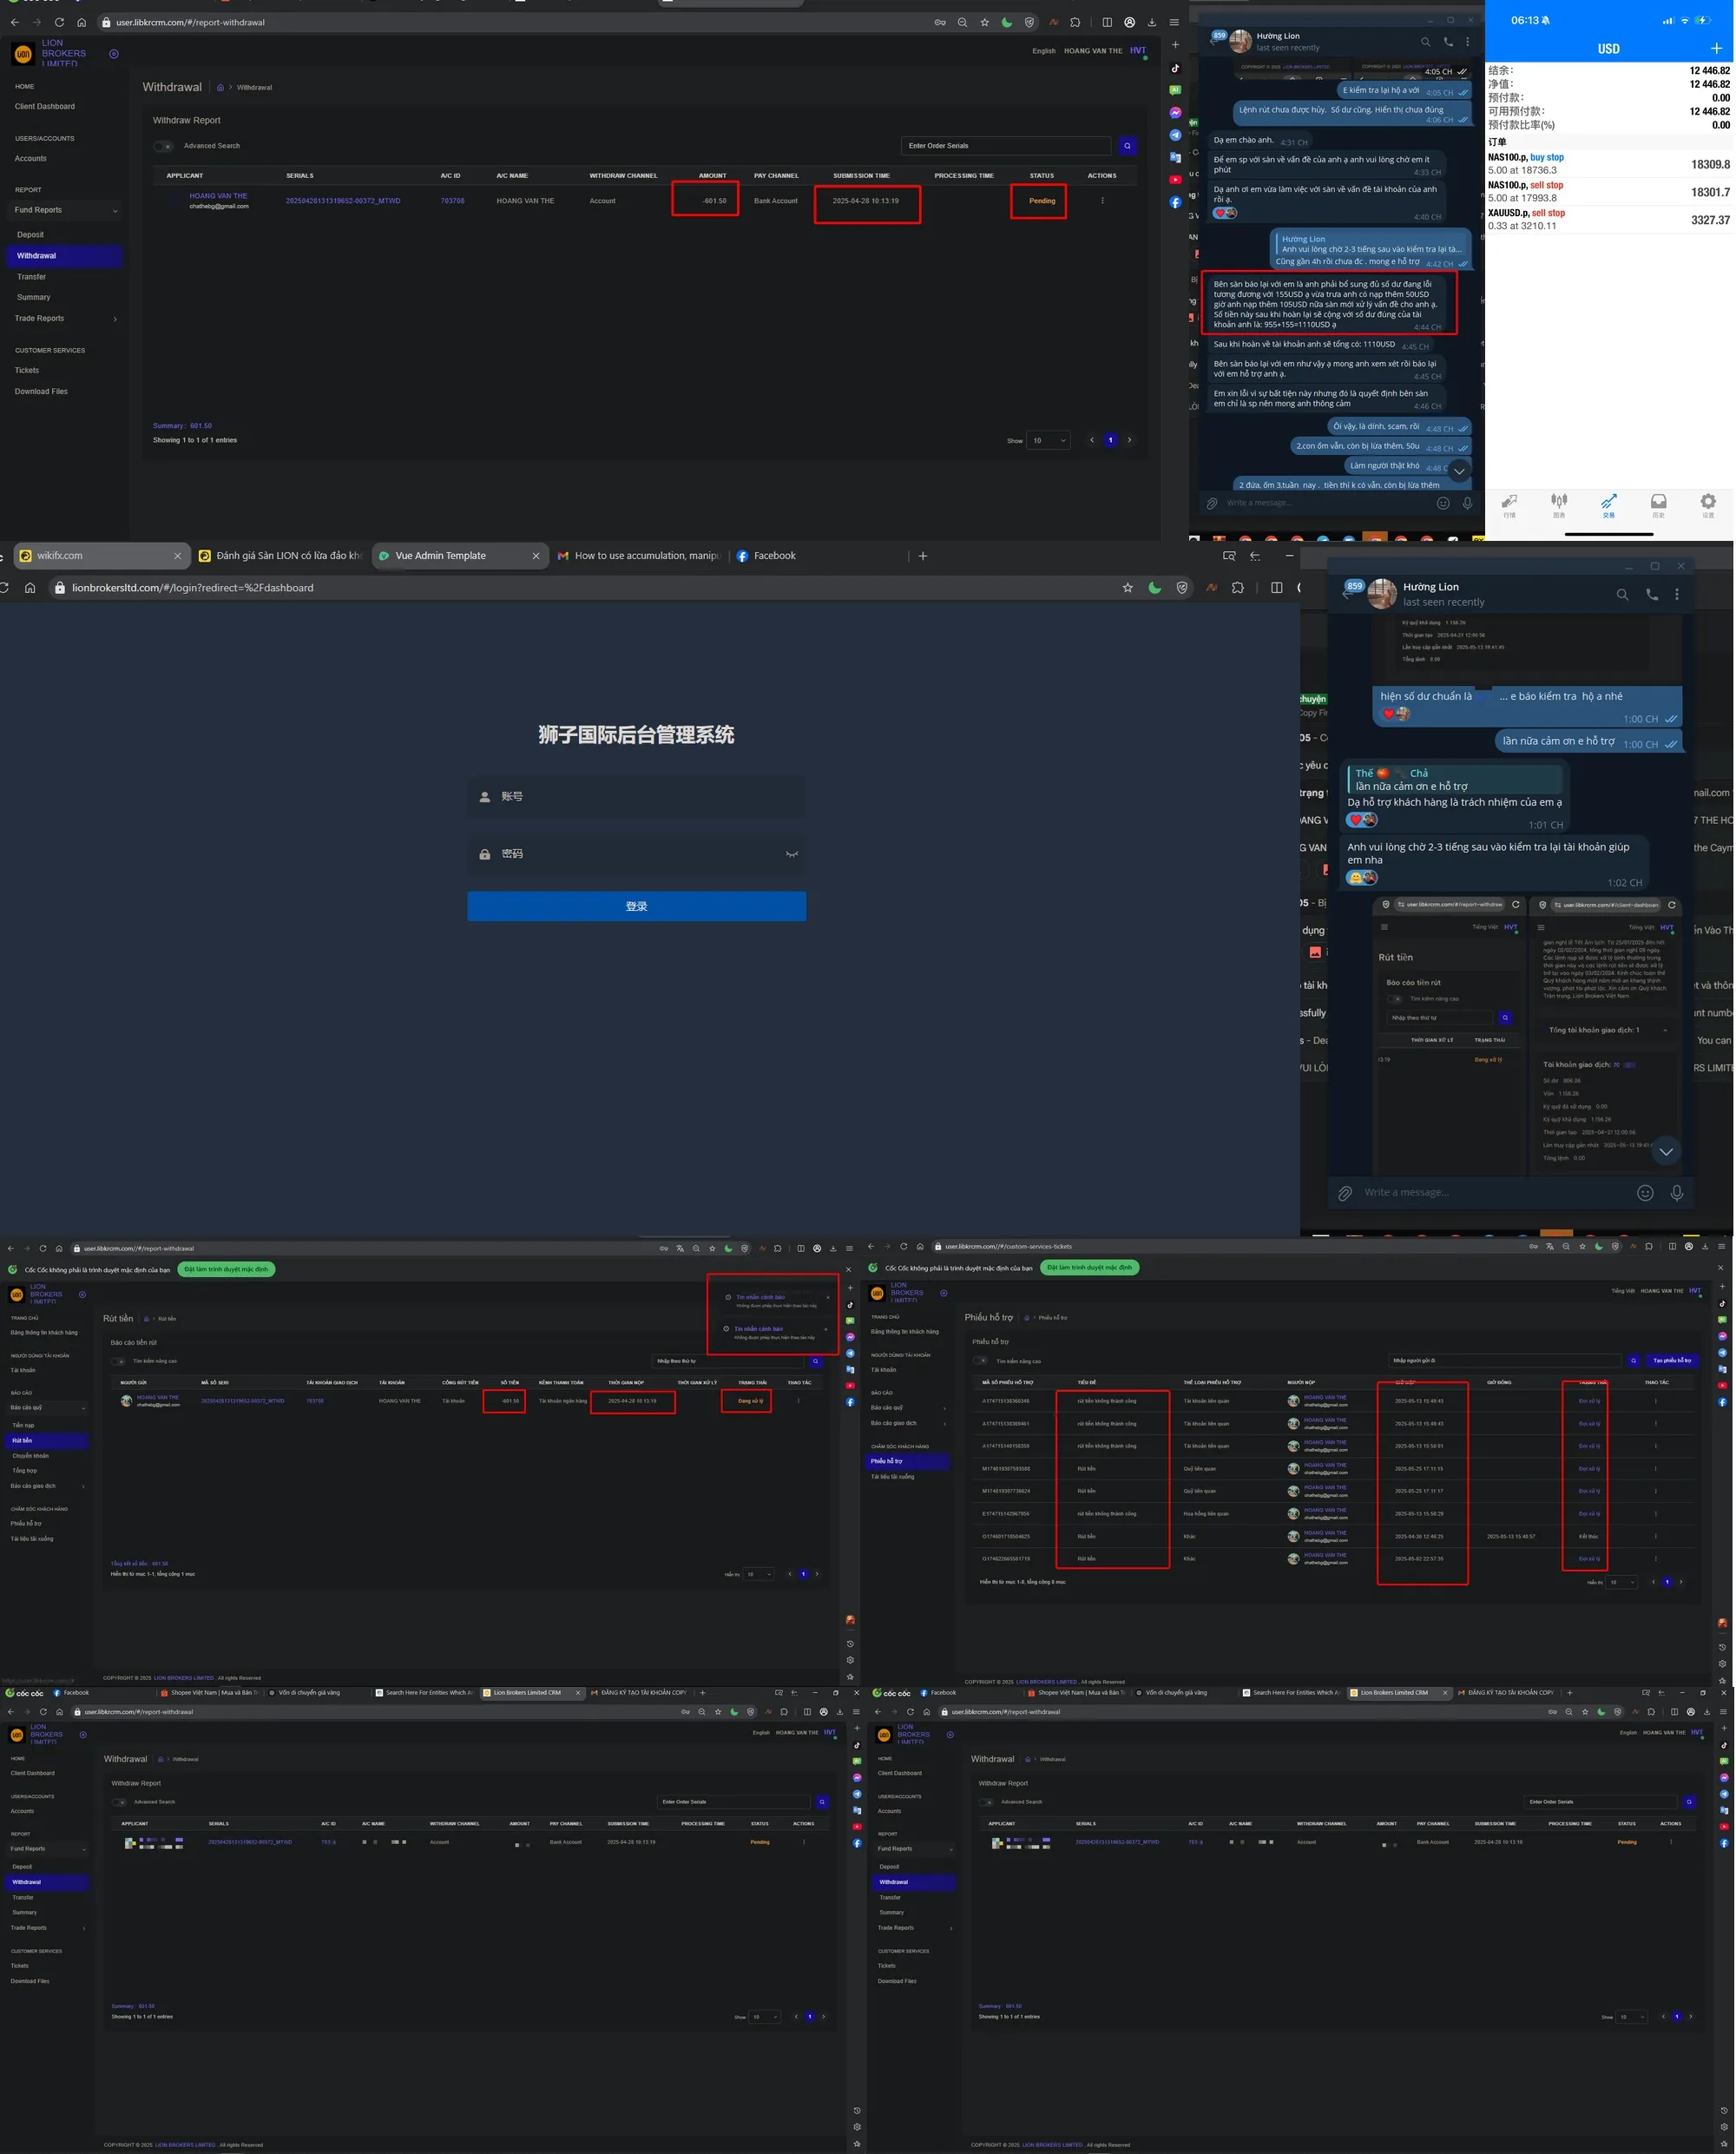Open Deposit in topmost Lion Brokers sidebar
Screen dimensions: 1736x2154
(x=31, y=235)
